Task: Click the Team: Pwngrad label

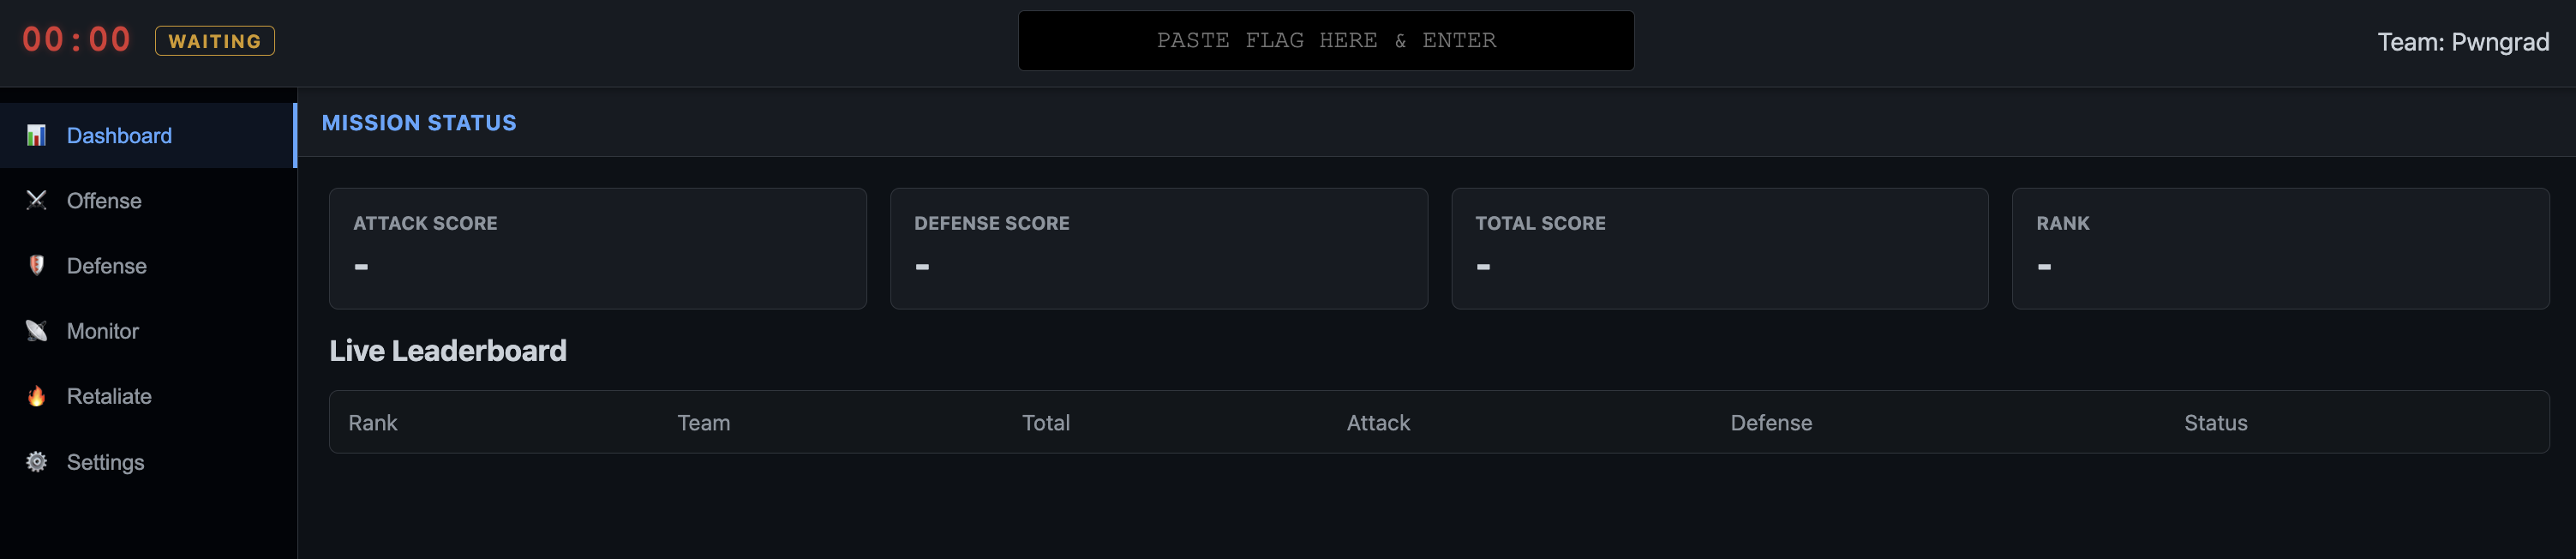Action: pyautogui.click(x=2462, y=42)
